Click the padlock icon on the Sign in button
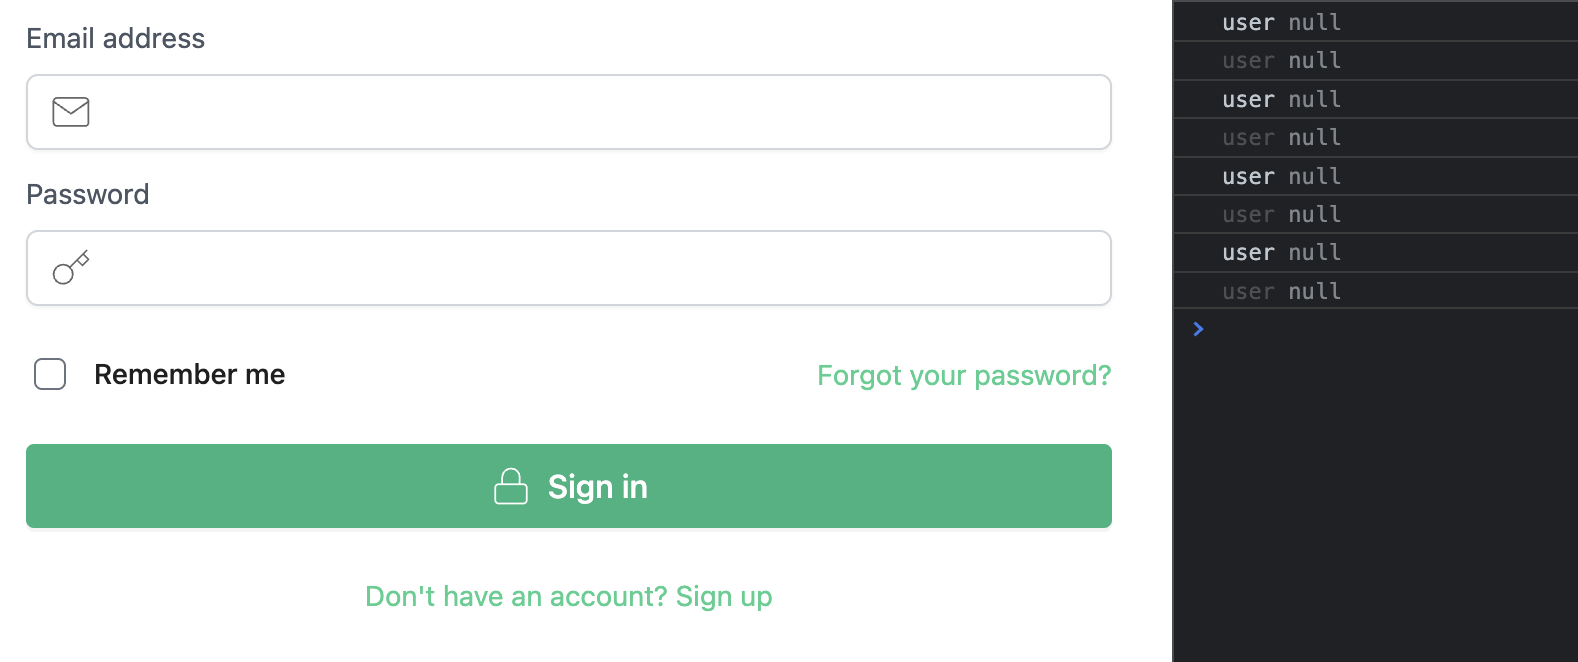 (511, 487)
